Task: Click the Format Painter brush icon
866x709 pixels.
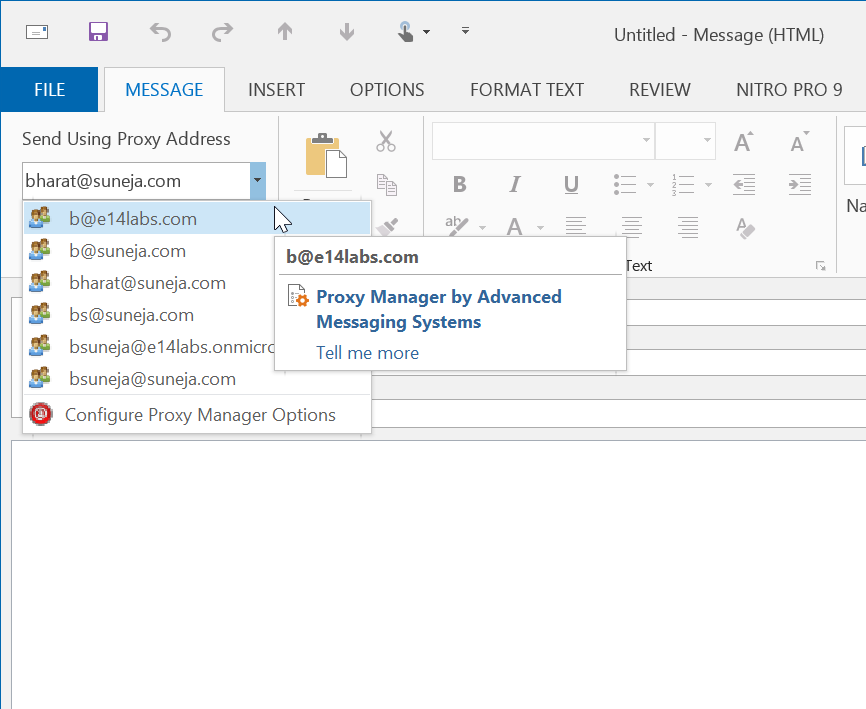Action: point(387,226)
